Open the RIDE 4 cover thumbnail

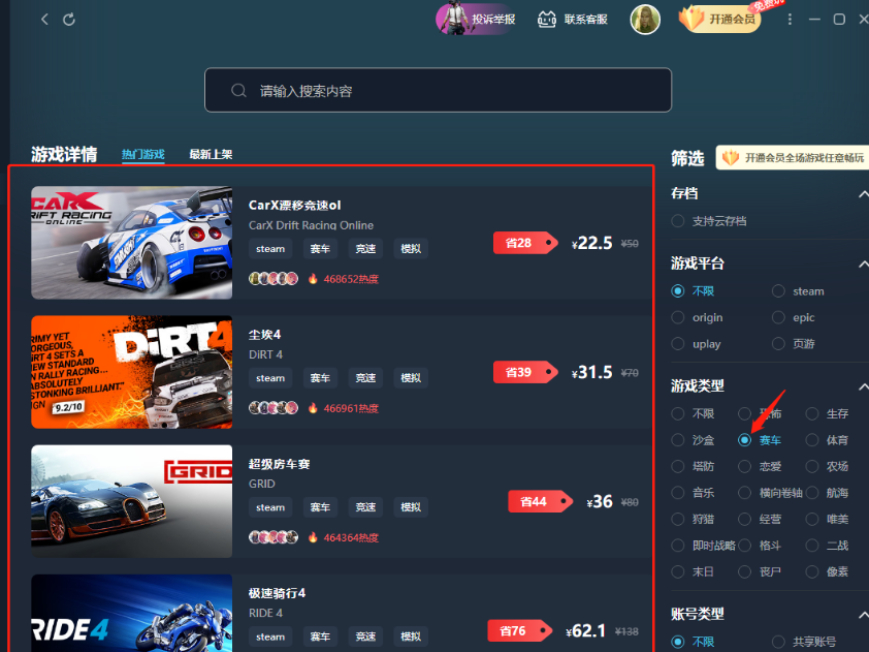pyautogui.click(x=131, y=613)
